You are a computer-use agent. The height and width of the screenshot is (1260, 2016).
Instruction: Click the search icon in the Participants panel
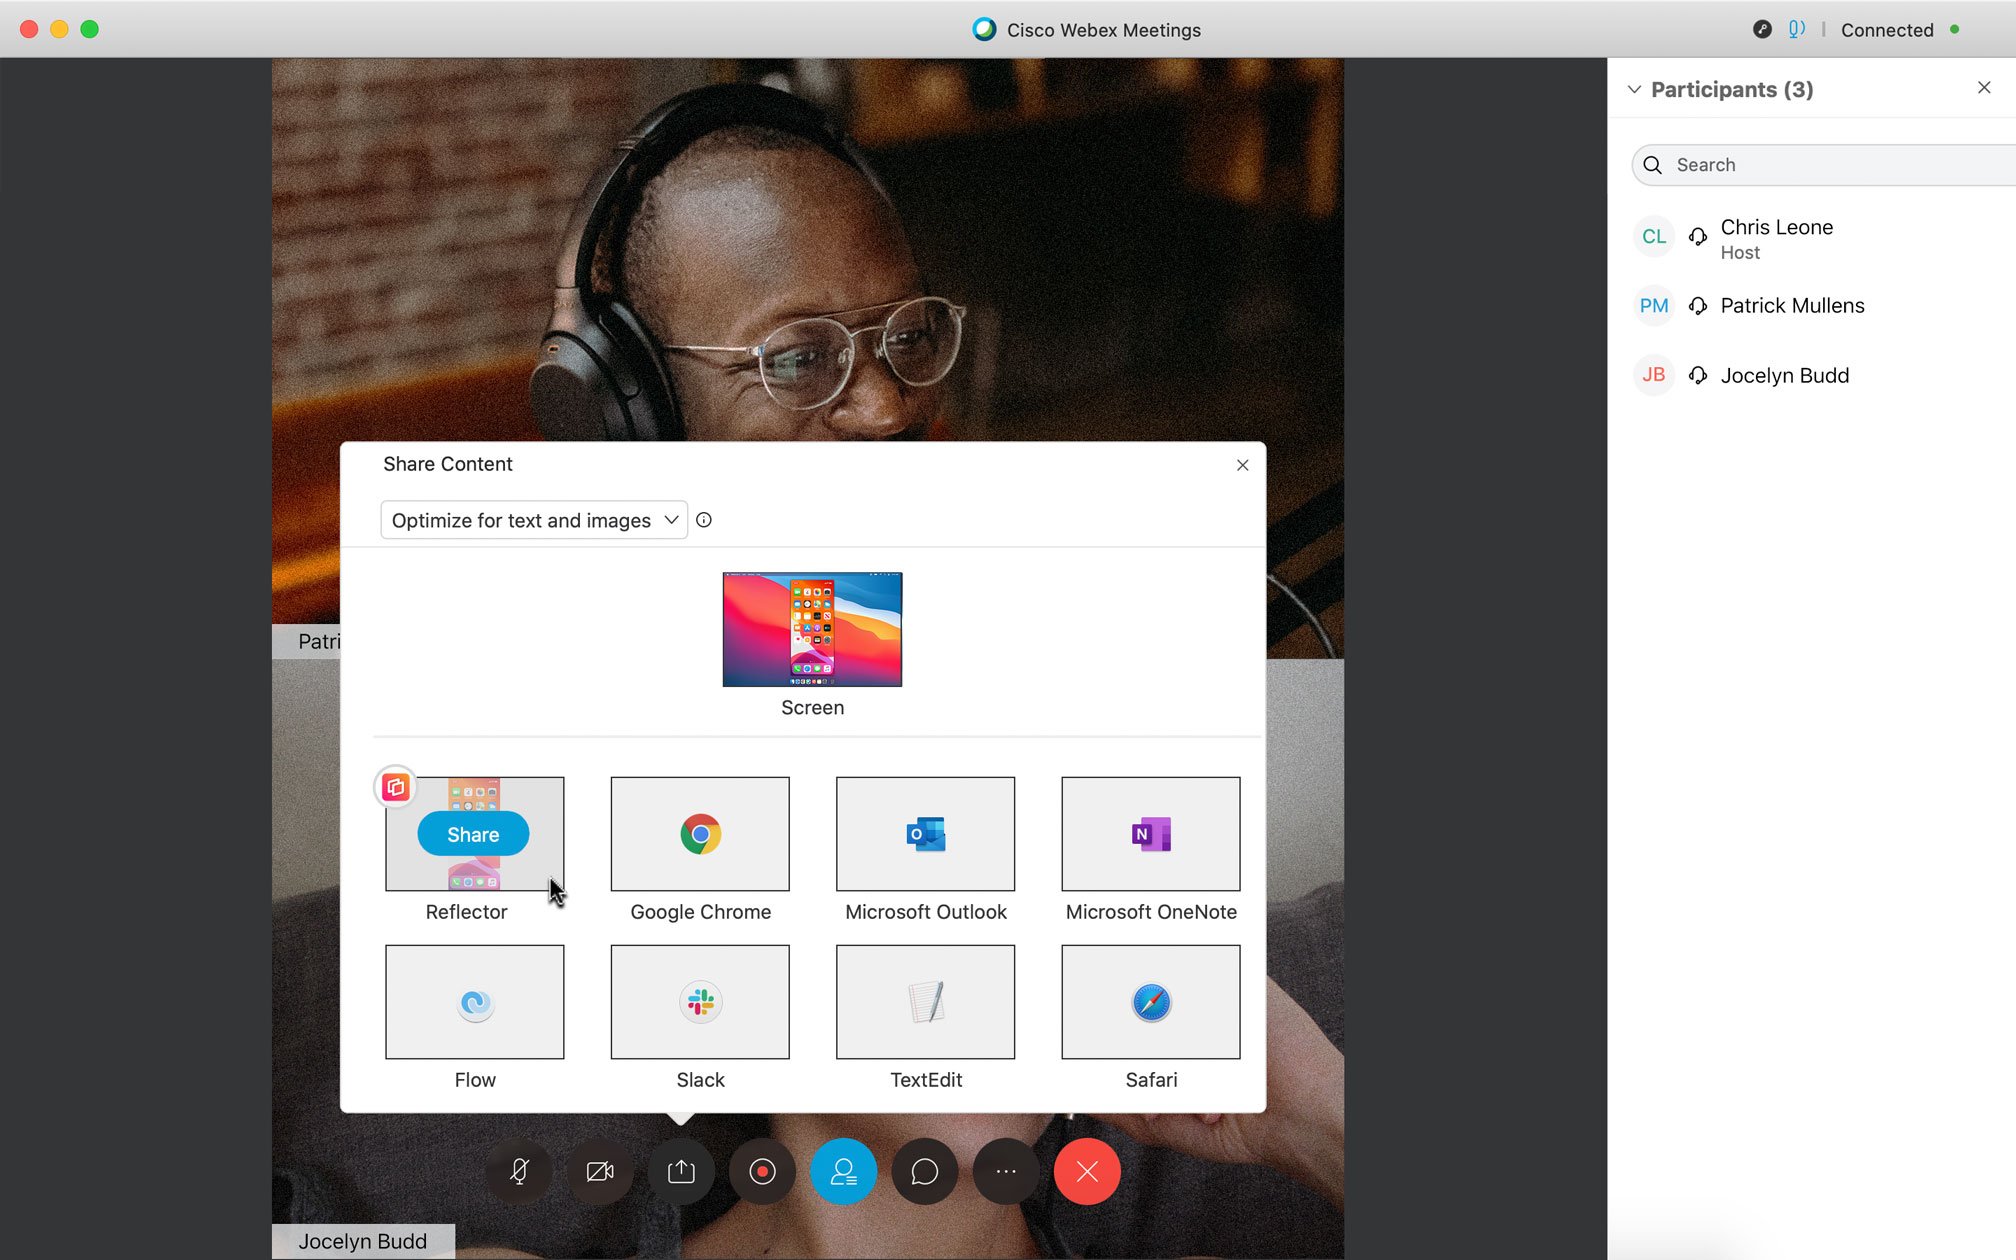click(1652, 164)
